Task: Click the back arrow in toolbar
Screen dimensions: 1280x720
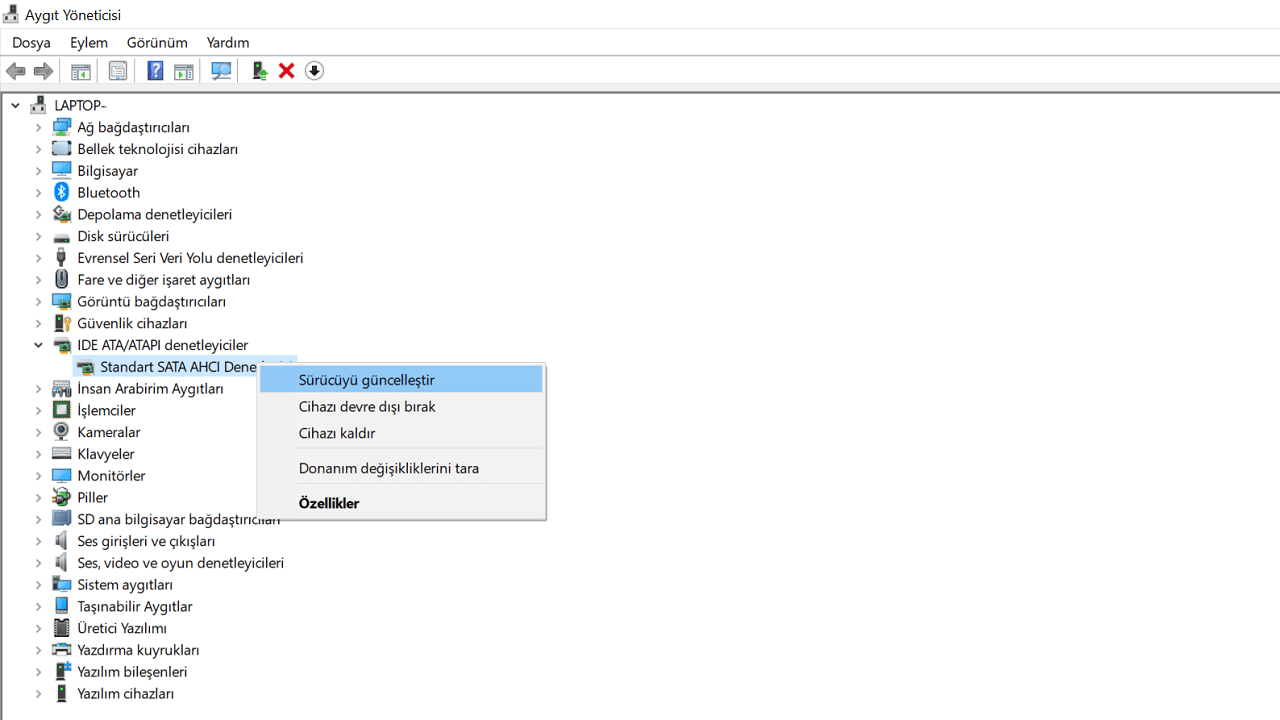Action: (16, 71)
